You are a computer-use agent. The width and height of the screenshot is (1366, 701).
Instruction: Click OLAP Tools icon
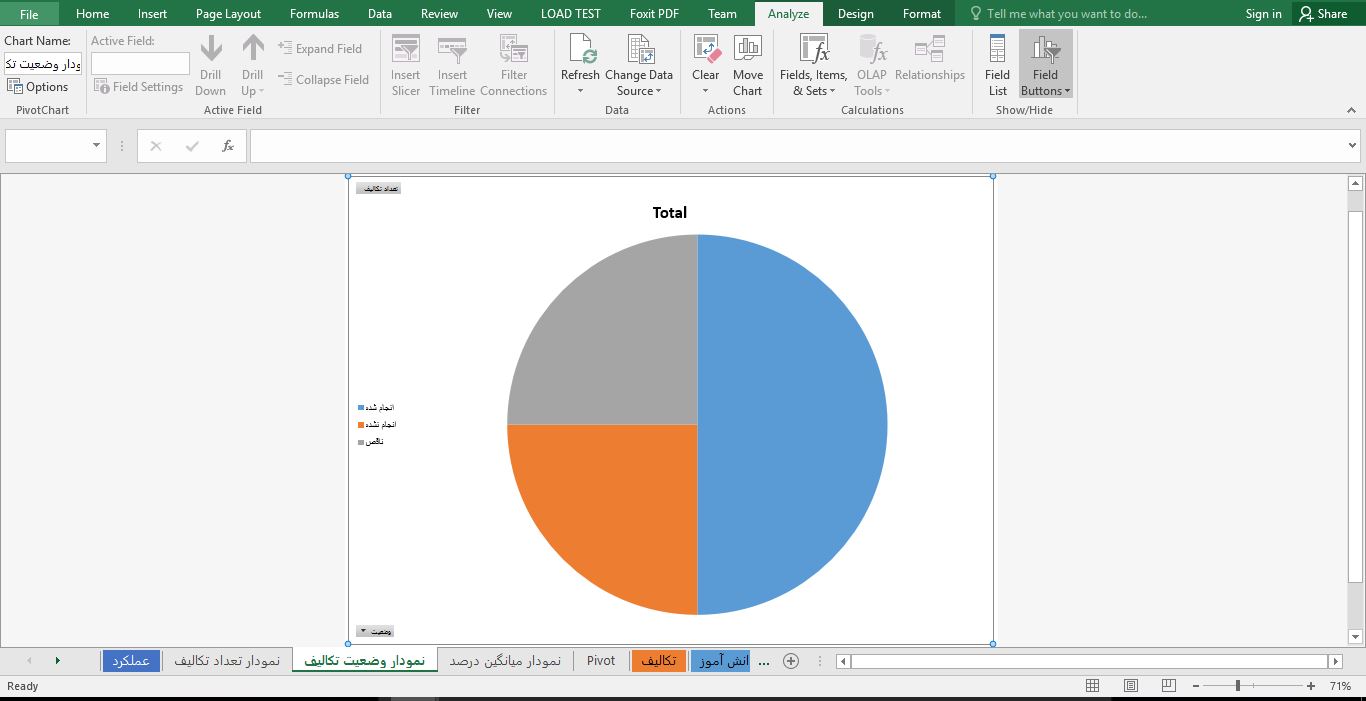pyautogui.click(x=872, y=48)
